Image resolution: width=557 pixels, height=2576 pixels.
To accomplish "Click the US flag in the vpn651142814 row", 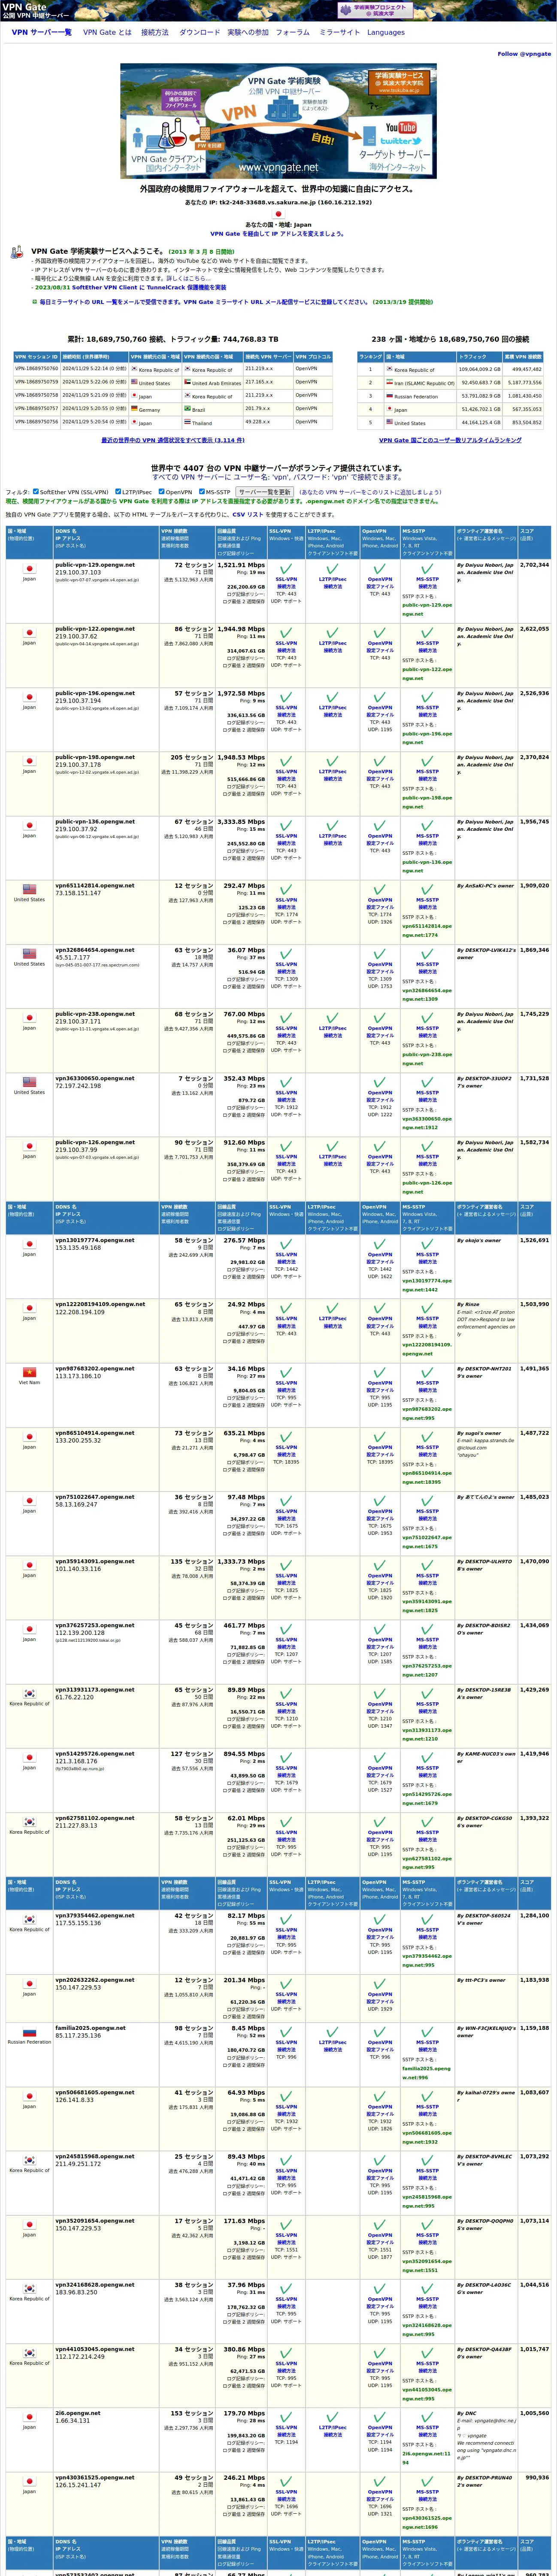I will coord(29,889).
